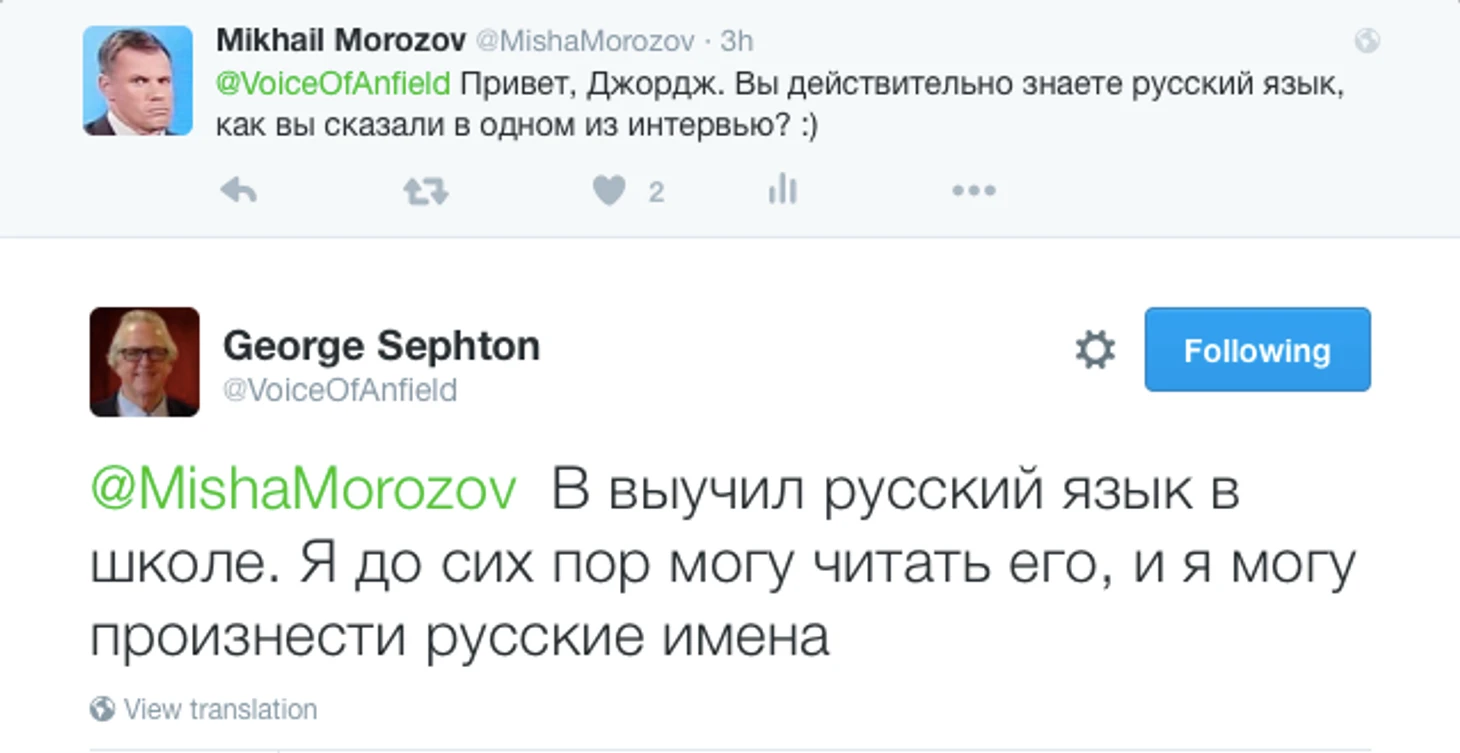Click Mikhail Morozov display name

tap(341, 41)
